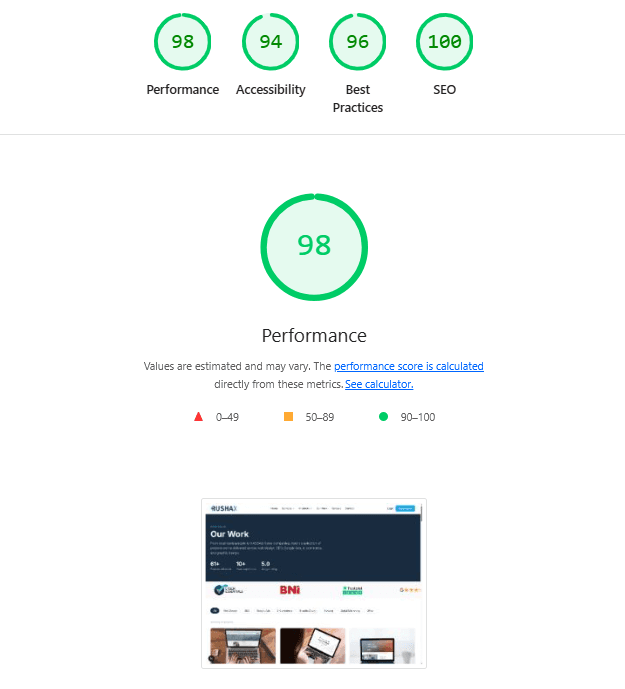The height and width of the screenshot is (689, 625).
Task: Open the SEO score gauge showing 100
Action: pos(444,42)
